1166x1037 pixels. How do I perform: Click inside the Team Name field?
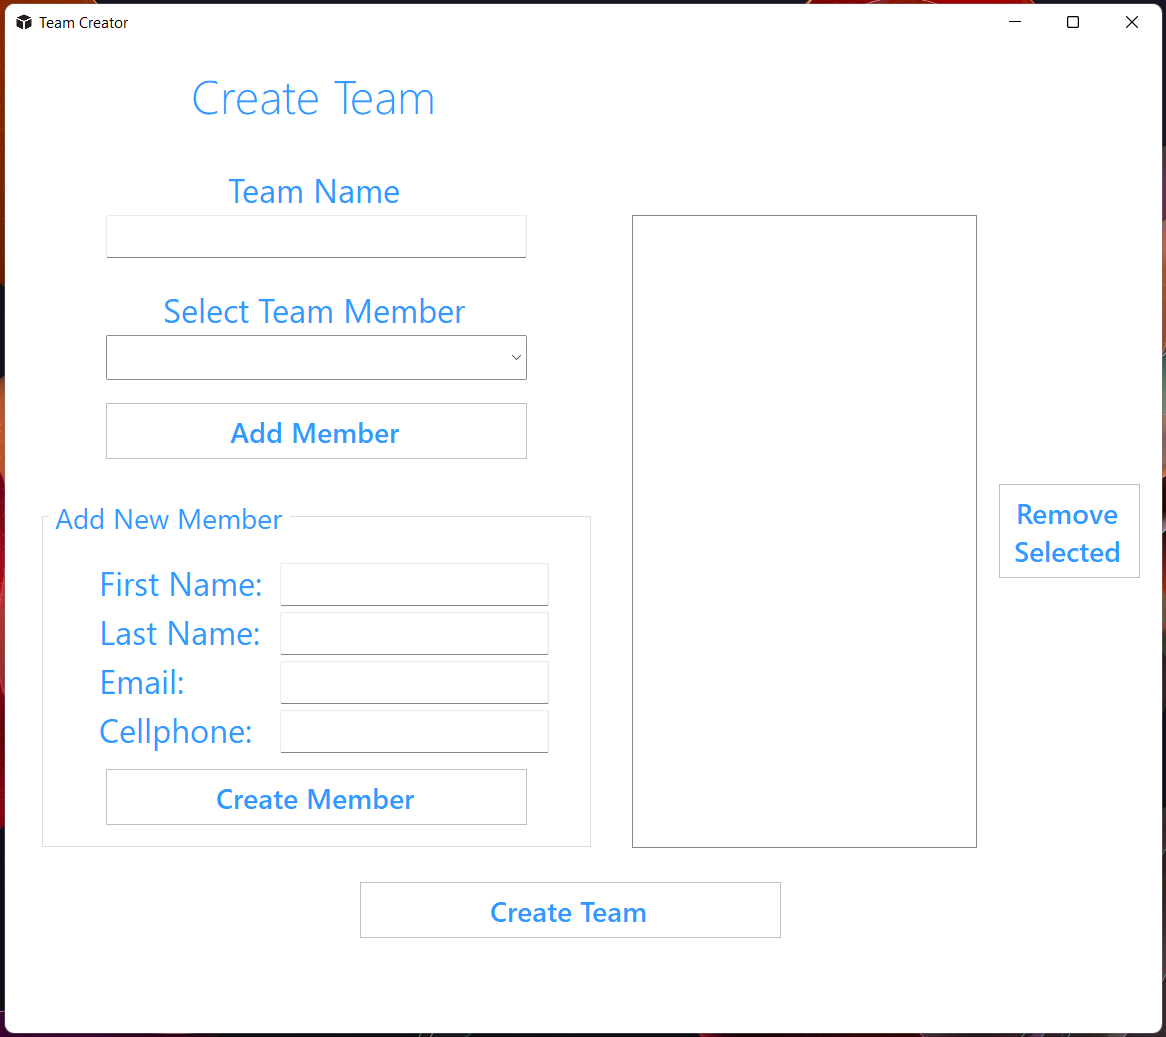tap(315, 236)
